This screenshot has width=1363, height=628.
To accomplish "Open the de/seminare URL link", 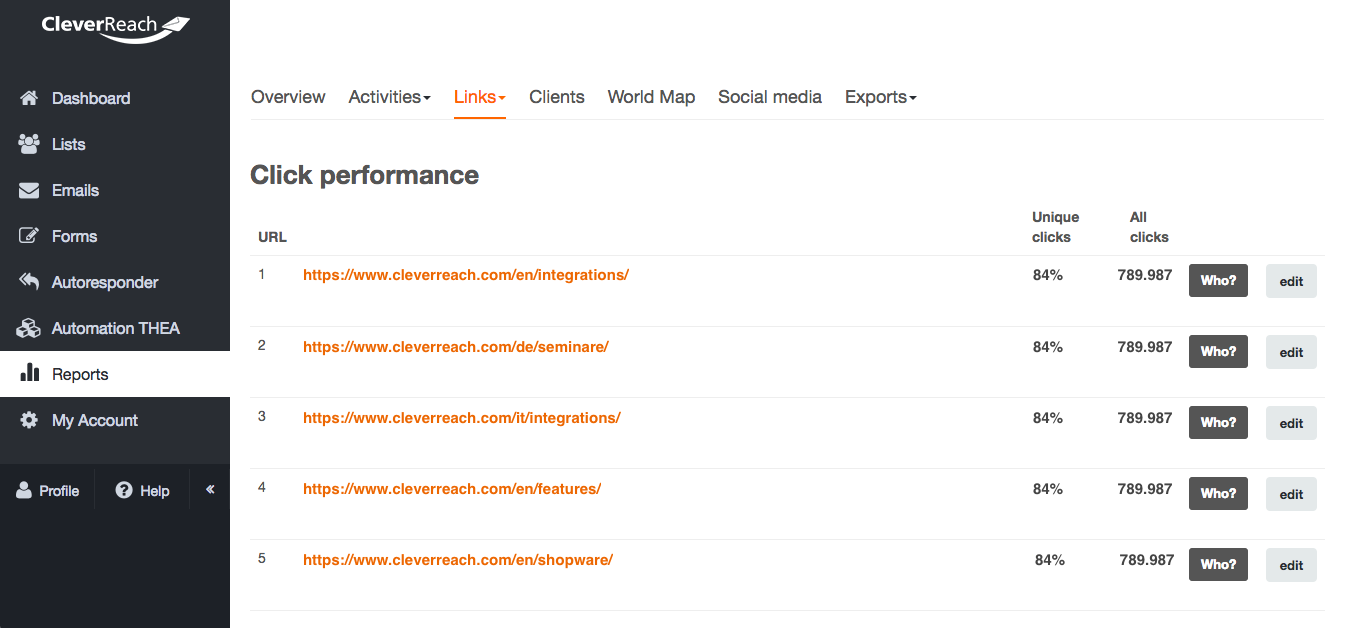I will pyautogui.click(x=456, y=347).
